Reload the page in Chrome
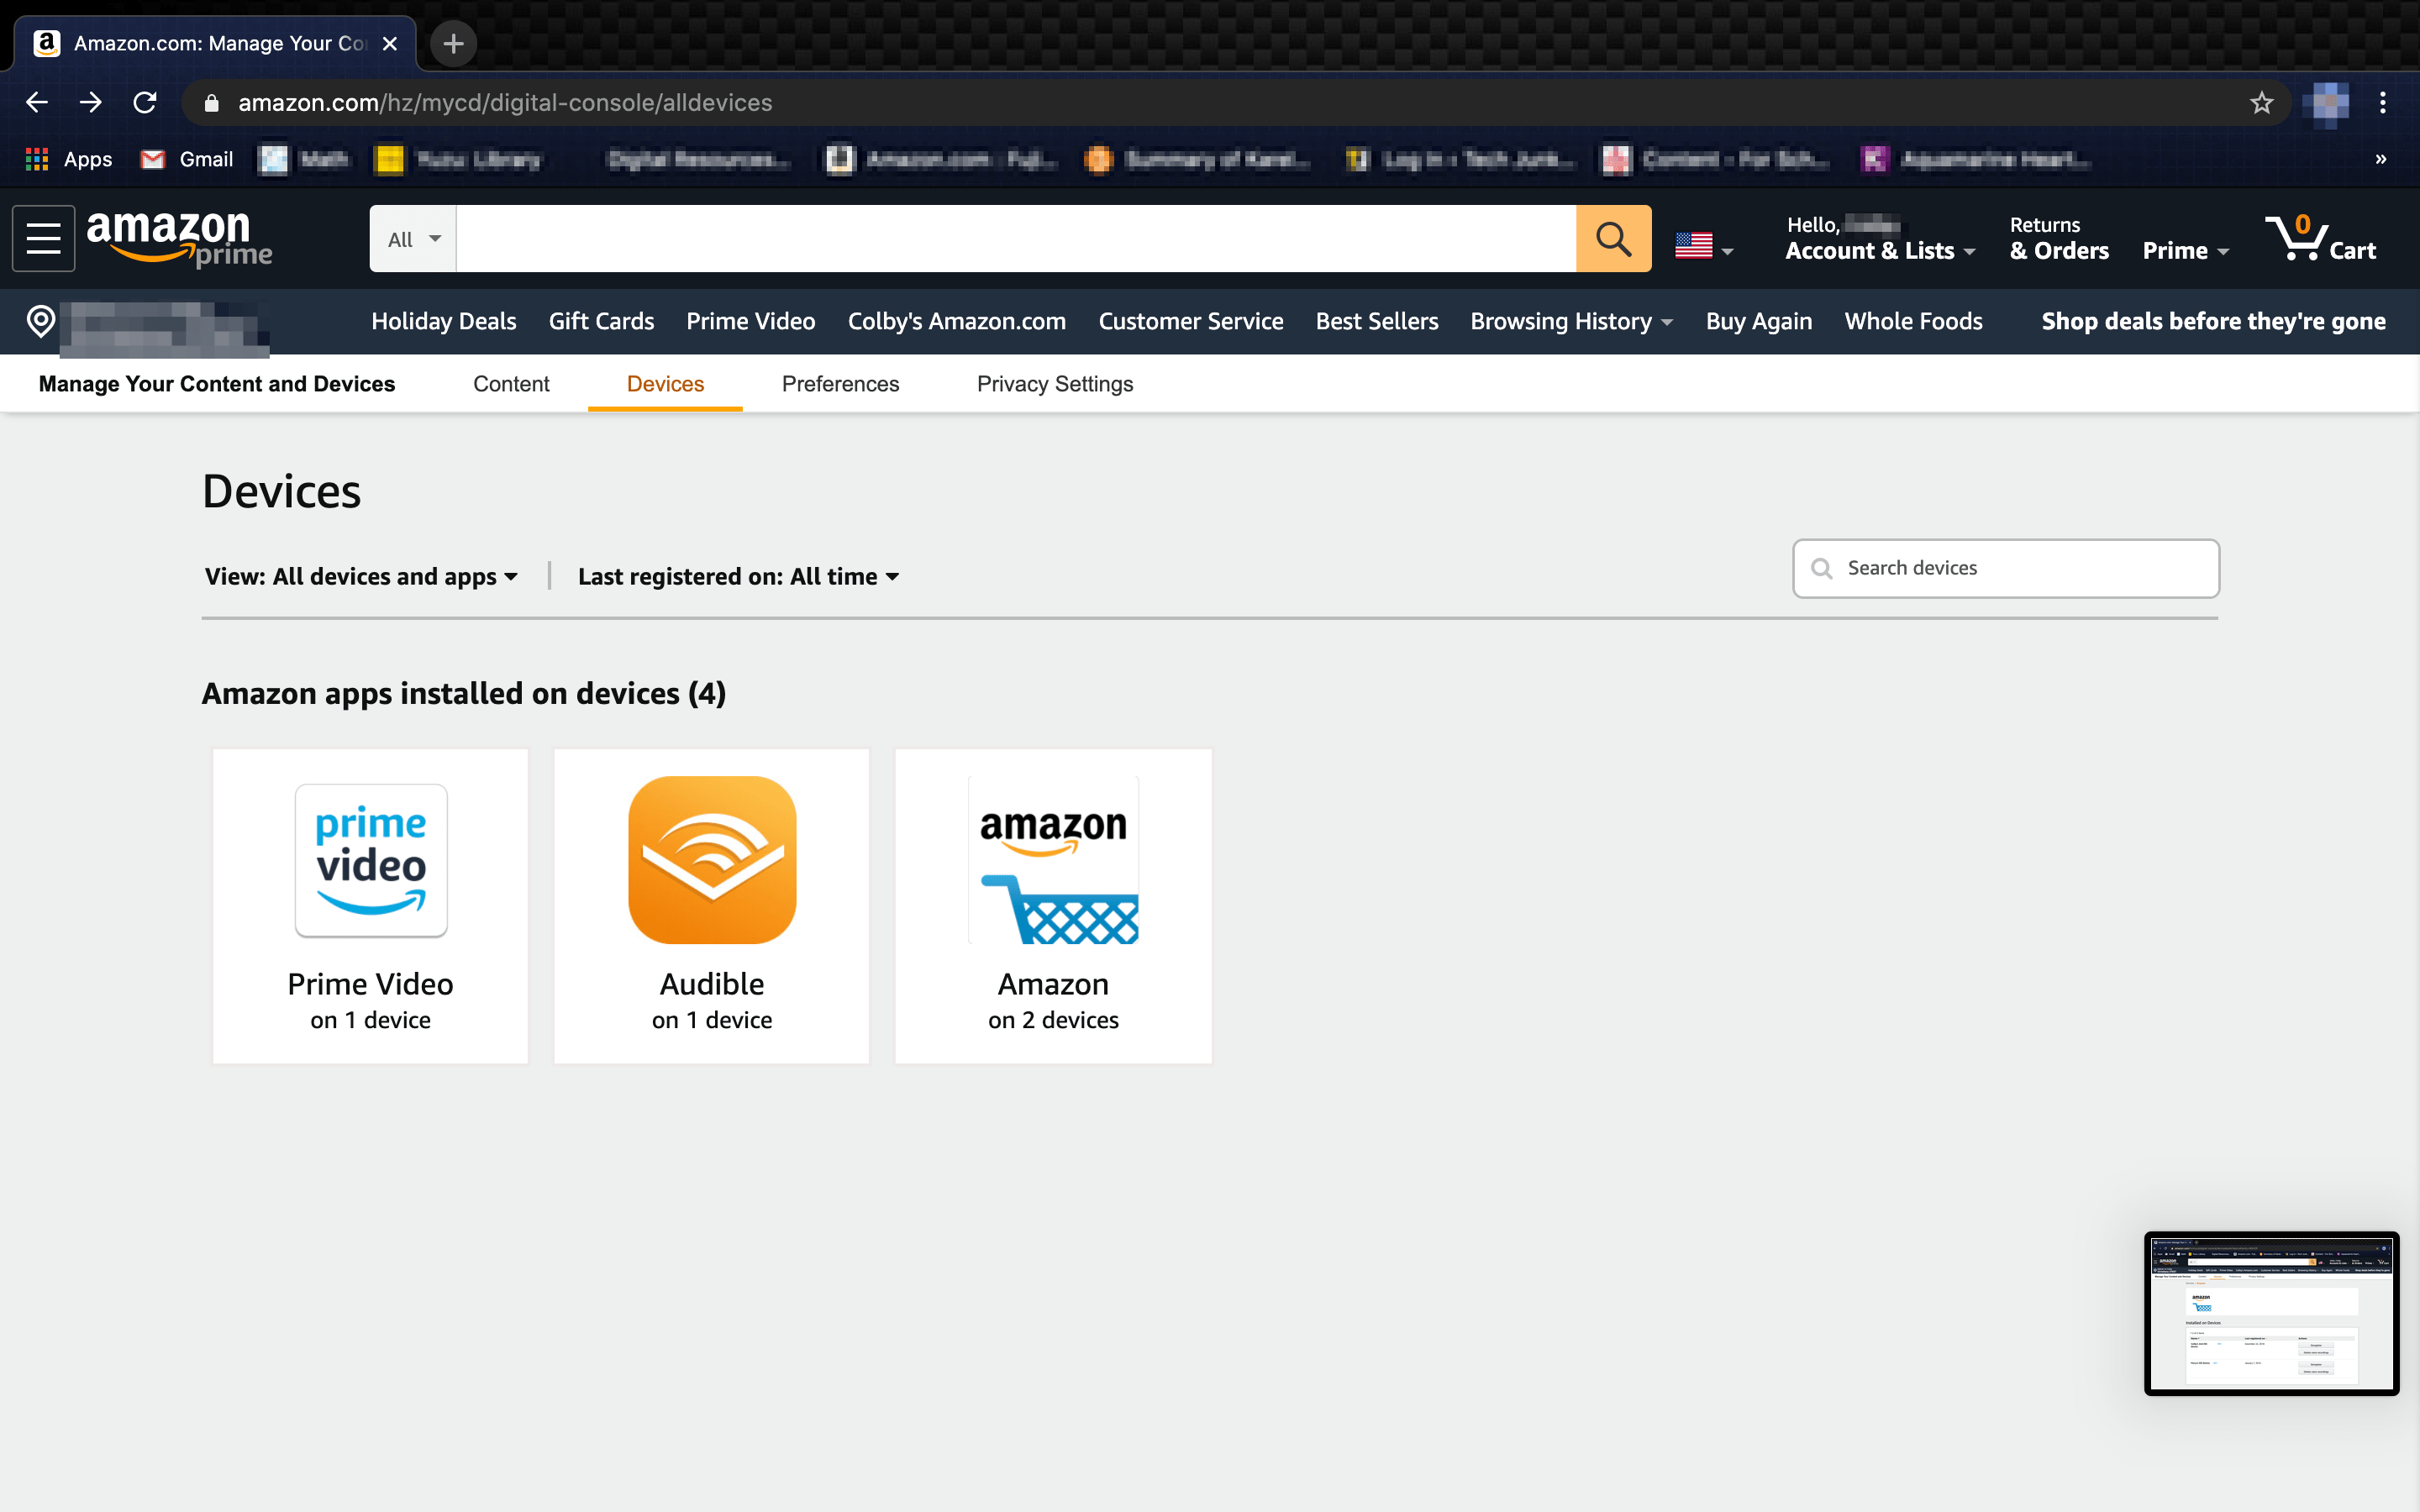The image size is (2420, 1512). click(145, 103)
